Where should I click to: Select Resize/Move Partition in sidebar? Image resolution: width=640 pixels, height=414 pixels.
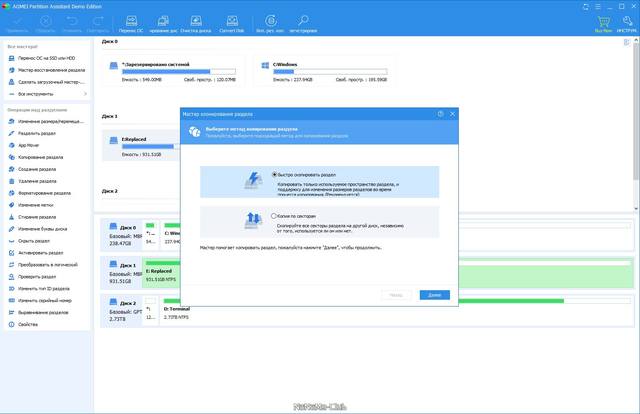coord(47,121)
